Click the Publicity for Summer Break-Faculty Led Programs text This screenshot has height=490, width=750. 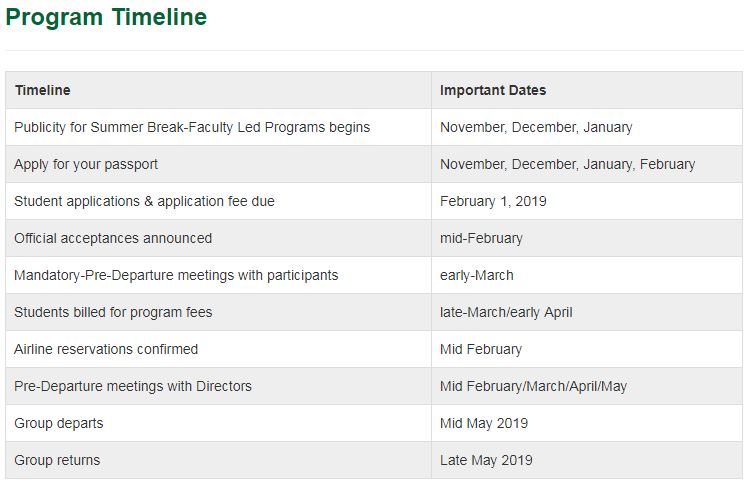click(192, 127)
